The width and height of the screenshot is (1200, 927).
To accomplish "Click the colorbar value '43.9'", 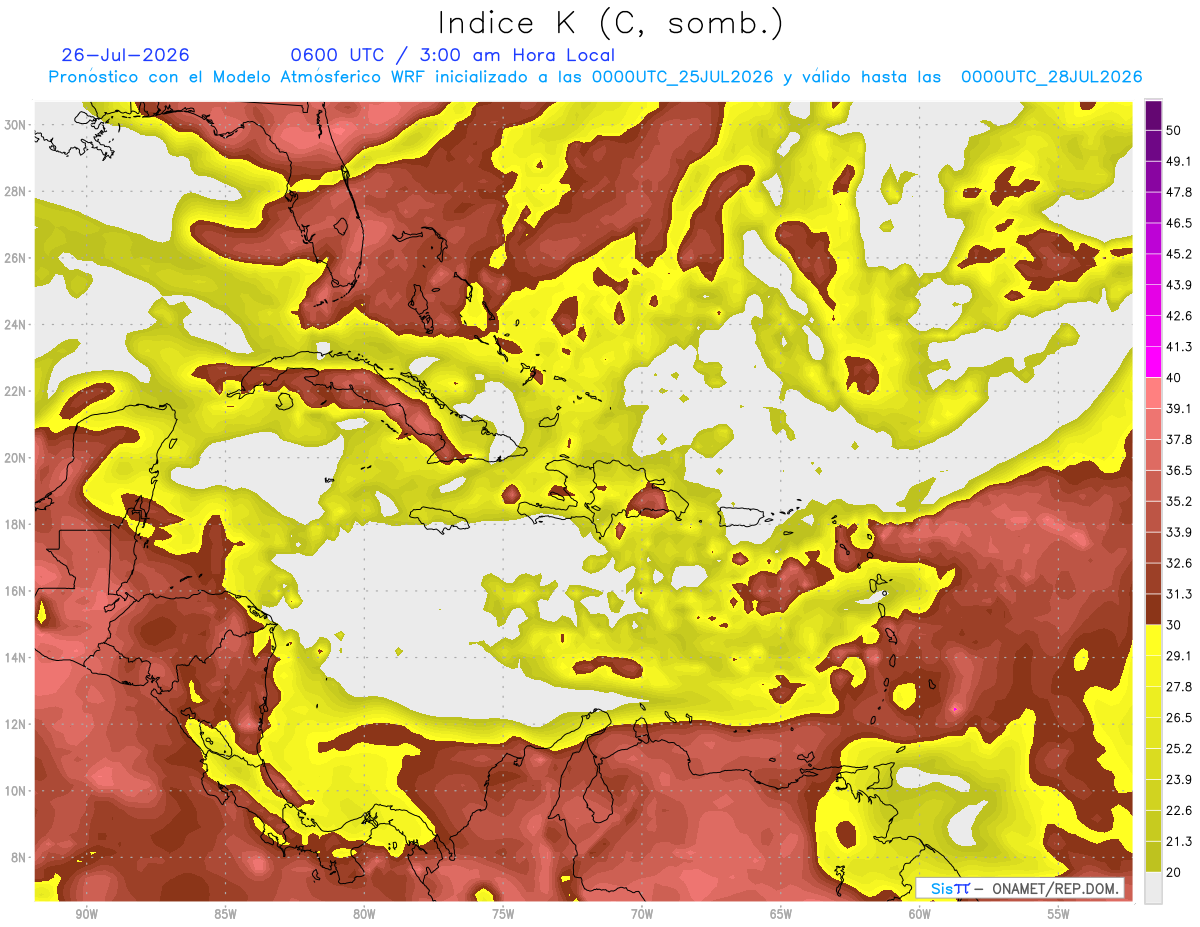I will point(1179,285).
